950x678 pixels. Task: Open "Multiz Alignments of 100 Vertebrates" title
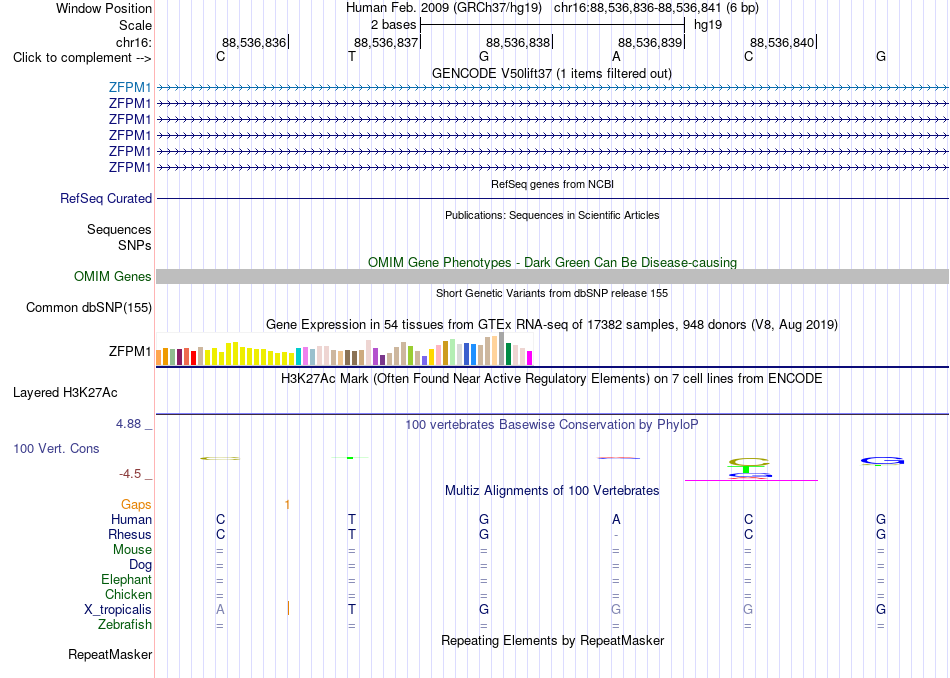coord(551,491)
